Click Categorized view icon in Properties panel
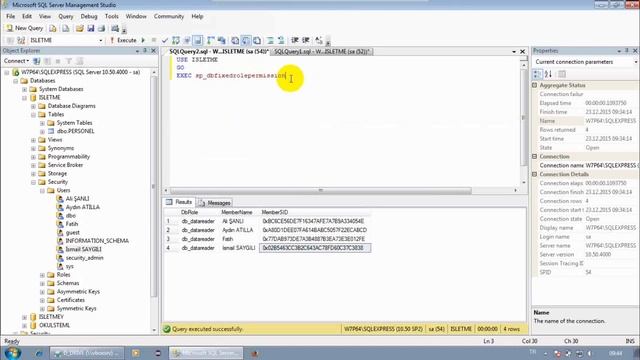Image resolution: width=640 pixels, height=360 pixels. 538,74
